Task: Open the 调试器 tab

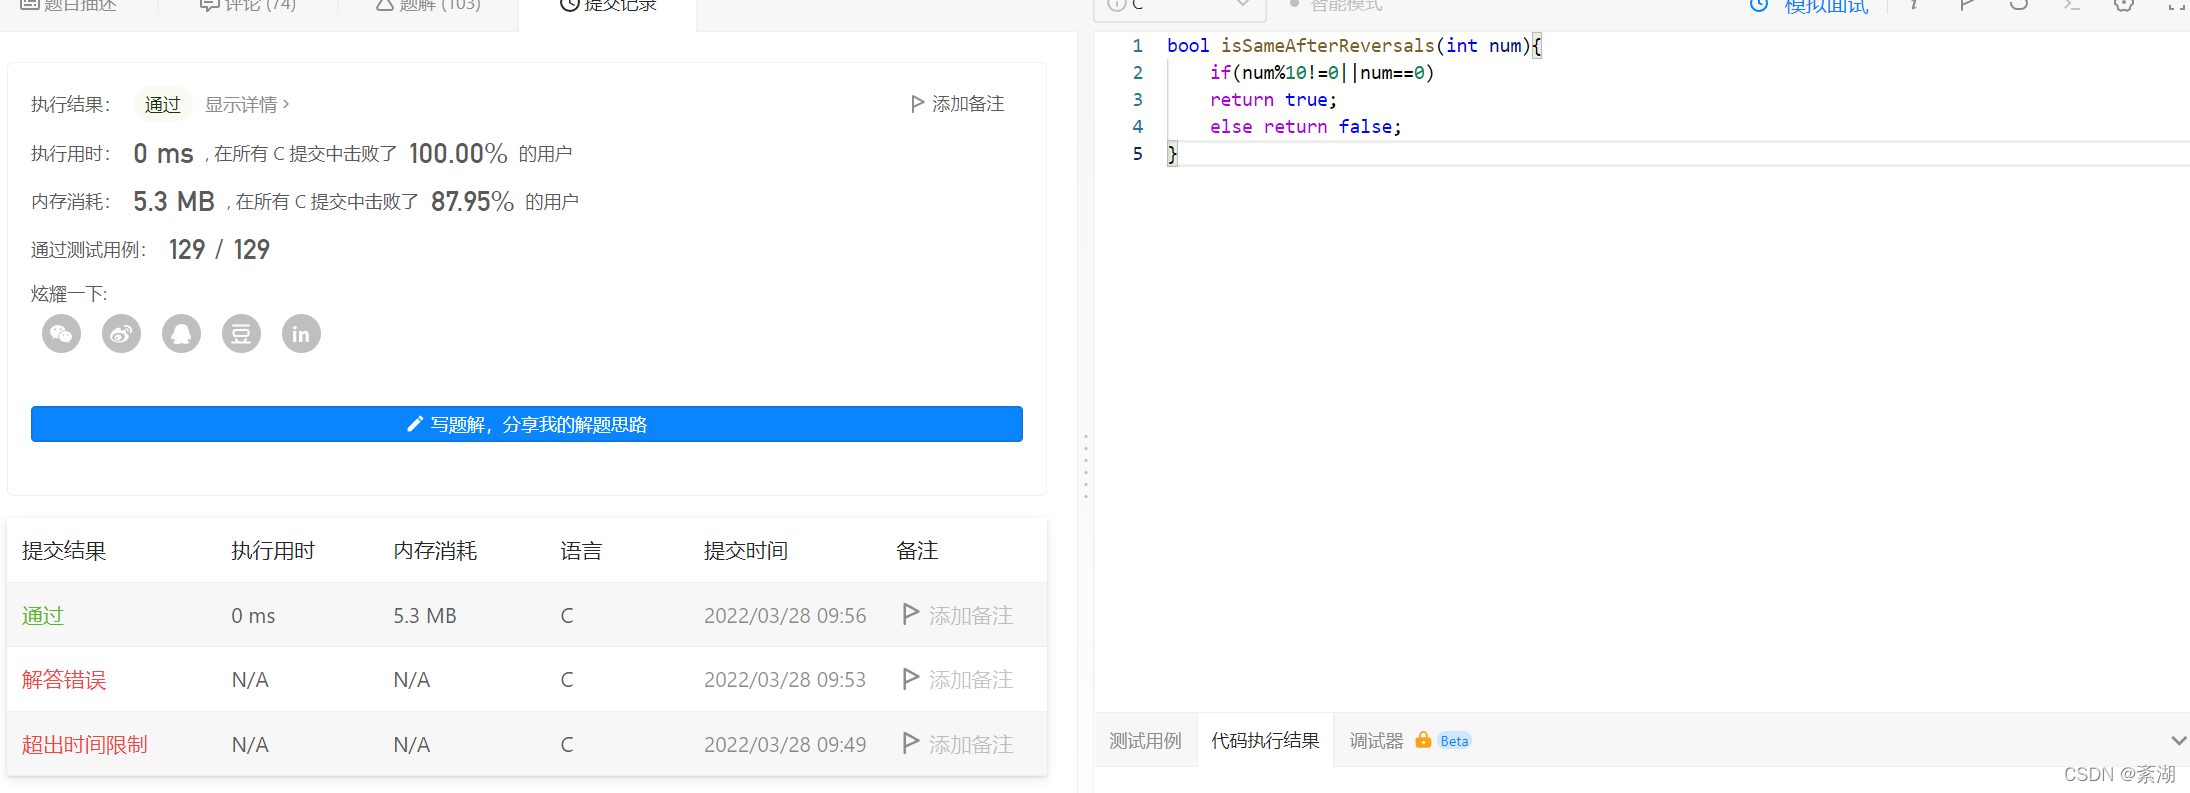Action: pyautogui.click(x=1376, y=741)
